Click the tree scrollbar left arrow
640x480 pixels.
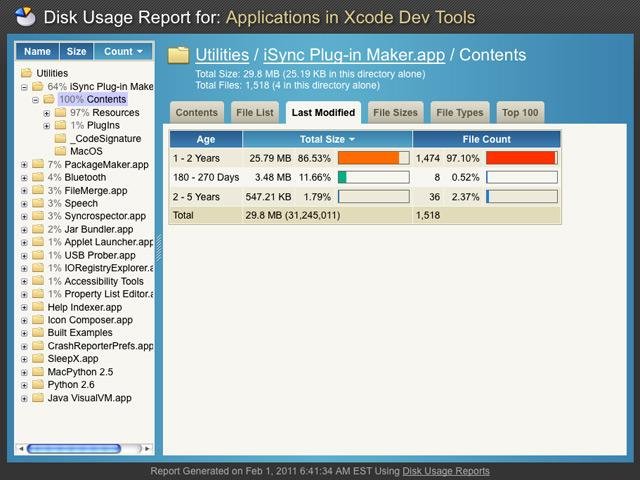(x=21, y=449)
